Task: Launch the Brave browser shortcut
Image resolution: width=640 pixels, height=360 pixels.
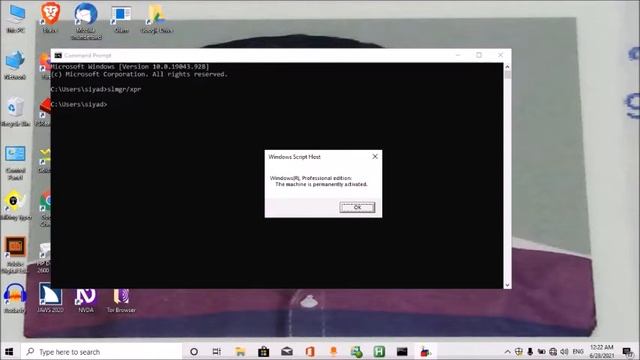Action: [50, 18]
